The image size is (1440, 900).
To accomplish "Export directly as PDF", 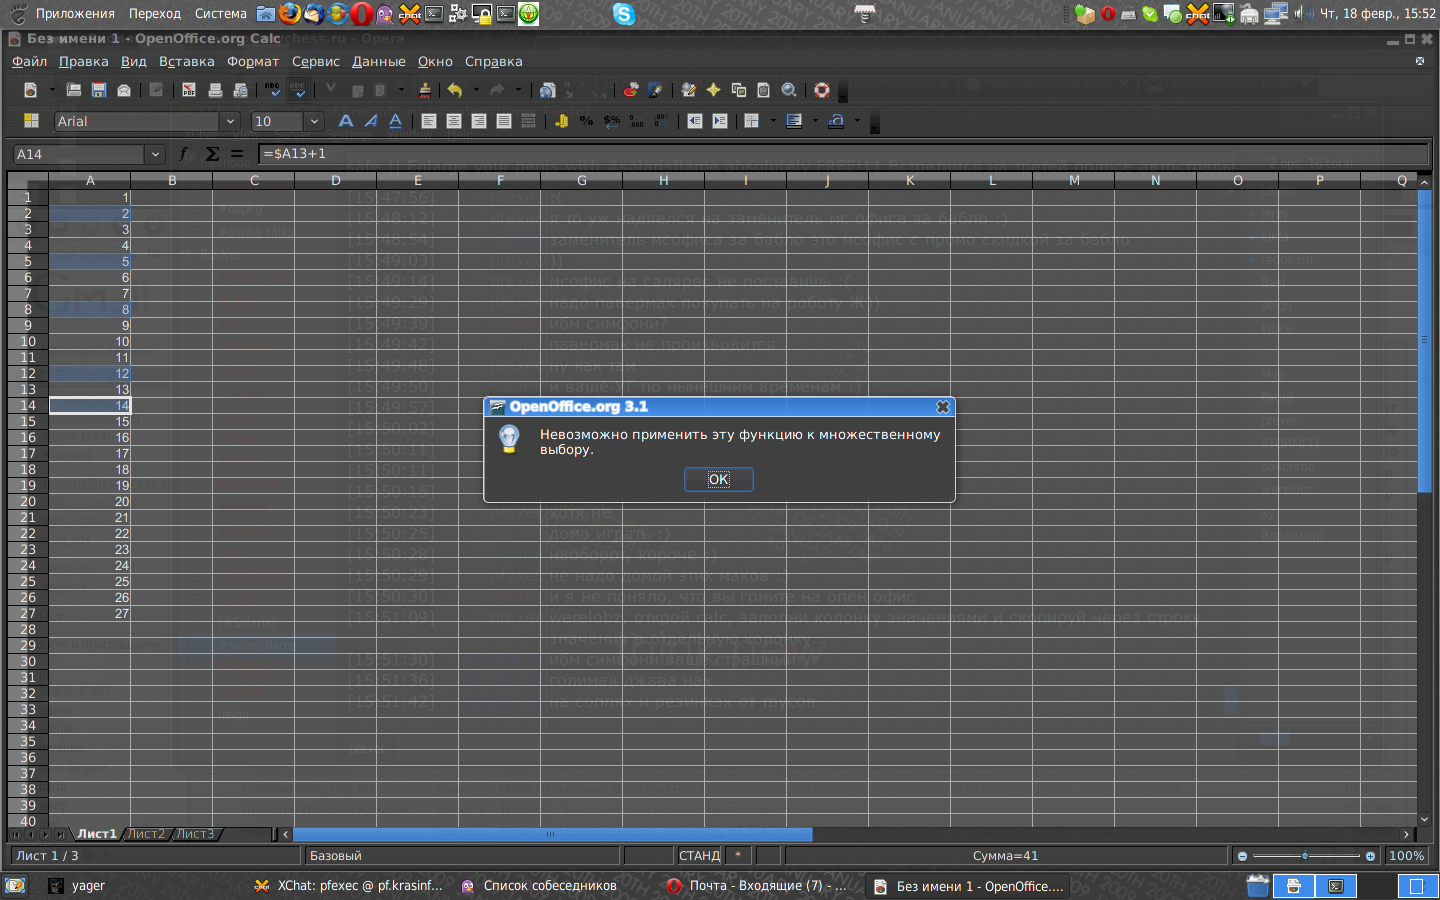I will [189, 90].
